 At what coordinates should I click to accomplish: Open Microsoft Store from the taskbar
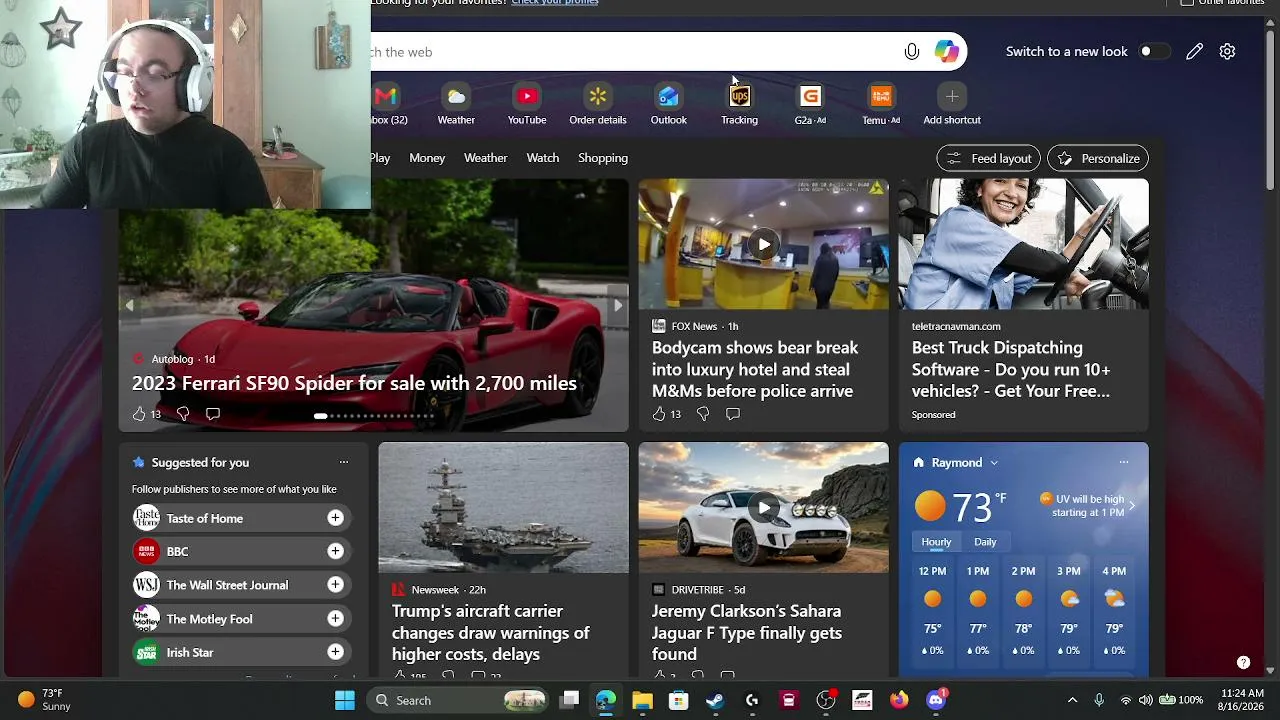[679, 700]
